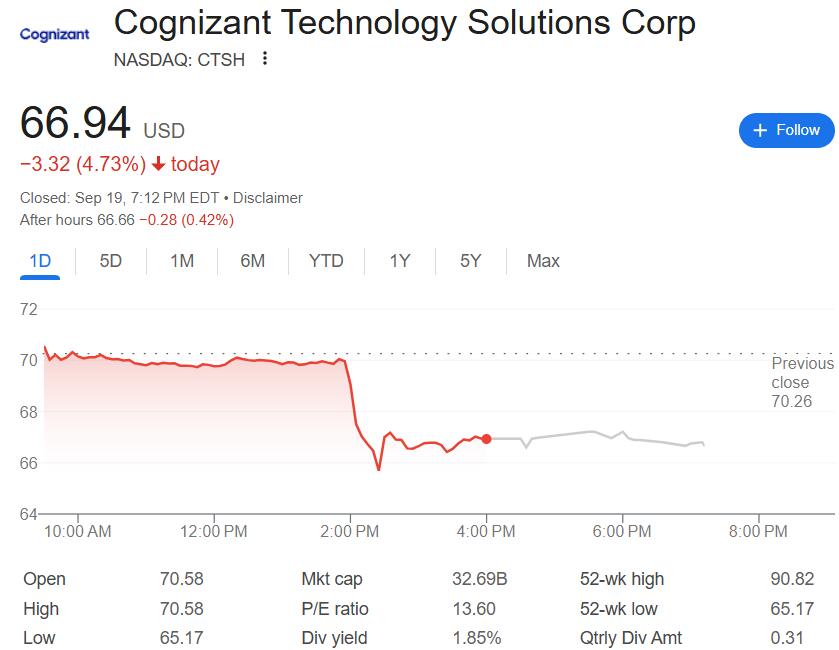The image size is (839, 650).
Task: Show the 6M chart range
Action: (253, 261)
